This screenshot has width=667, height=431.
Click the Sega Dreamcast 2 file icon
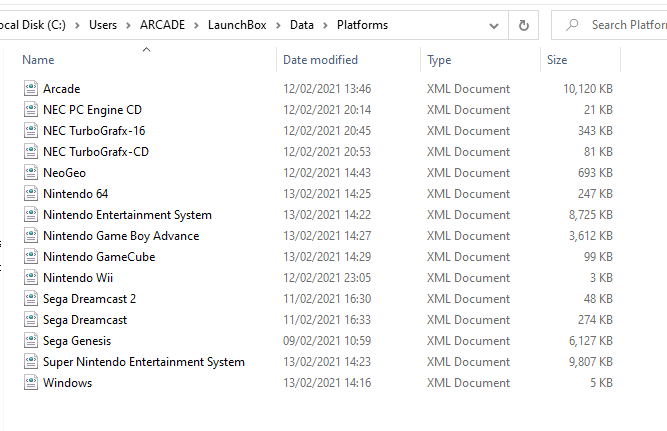(31, 299)
